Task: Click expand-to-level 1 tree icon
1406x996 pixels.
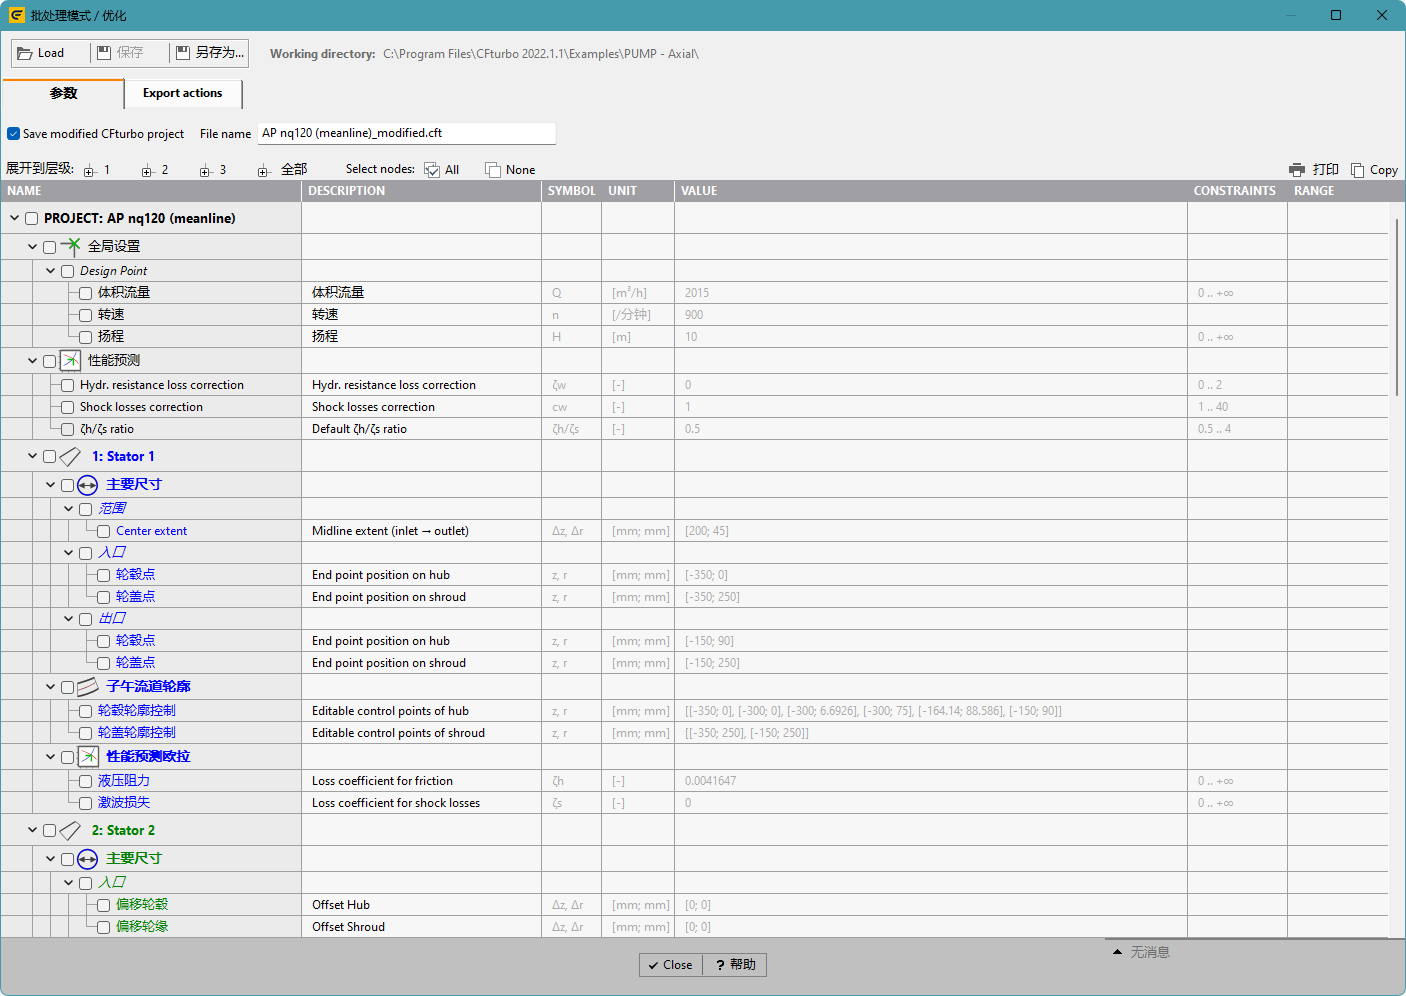Action: [x=89, y=171]
